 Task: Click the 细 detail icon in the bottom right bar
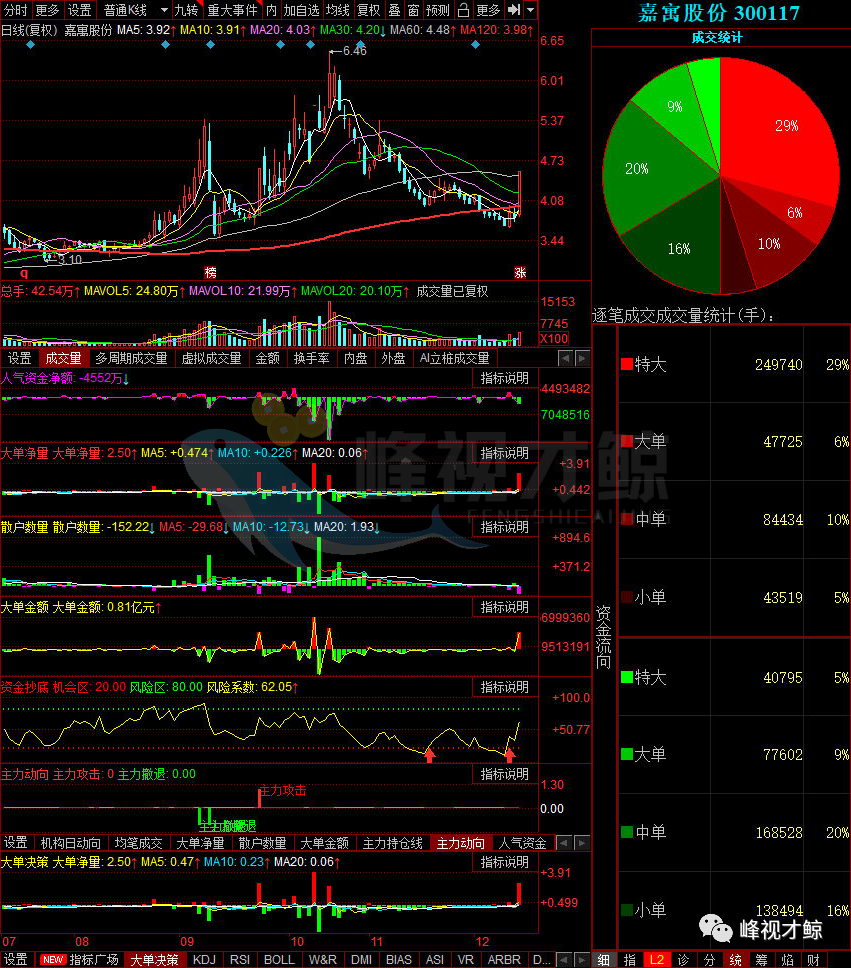tap(603, 959)
